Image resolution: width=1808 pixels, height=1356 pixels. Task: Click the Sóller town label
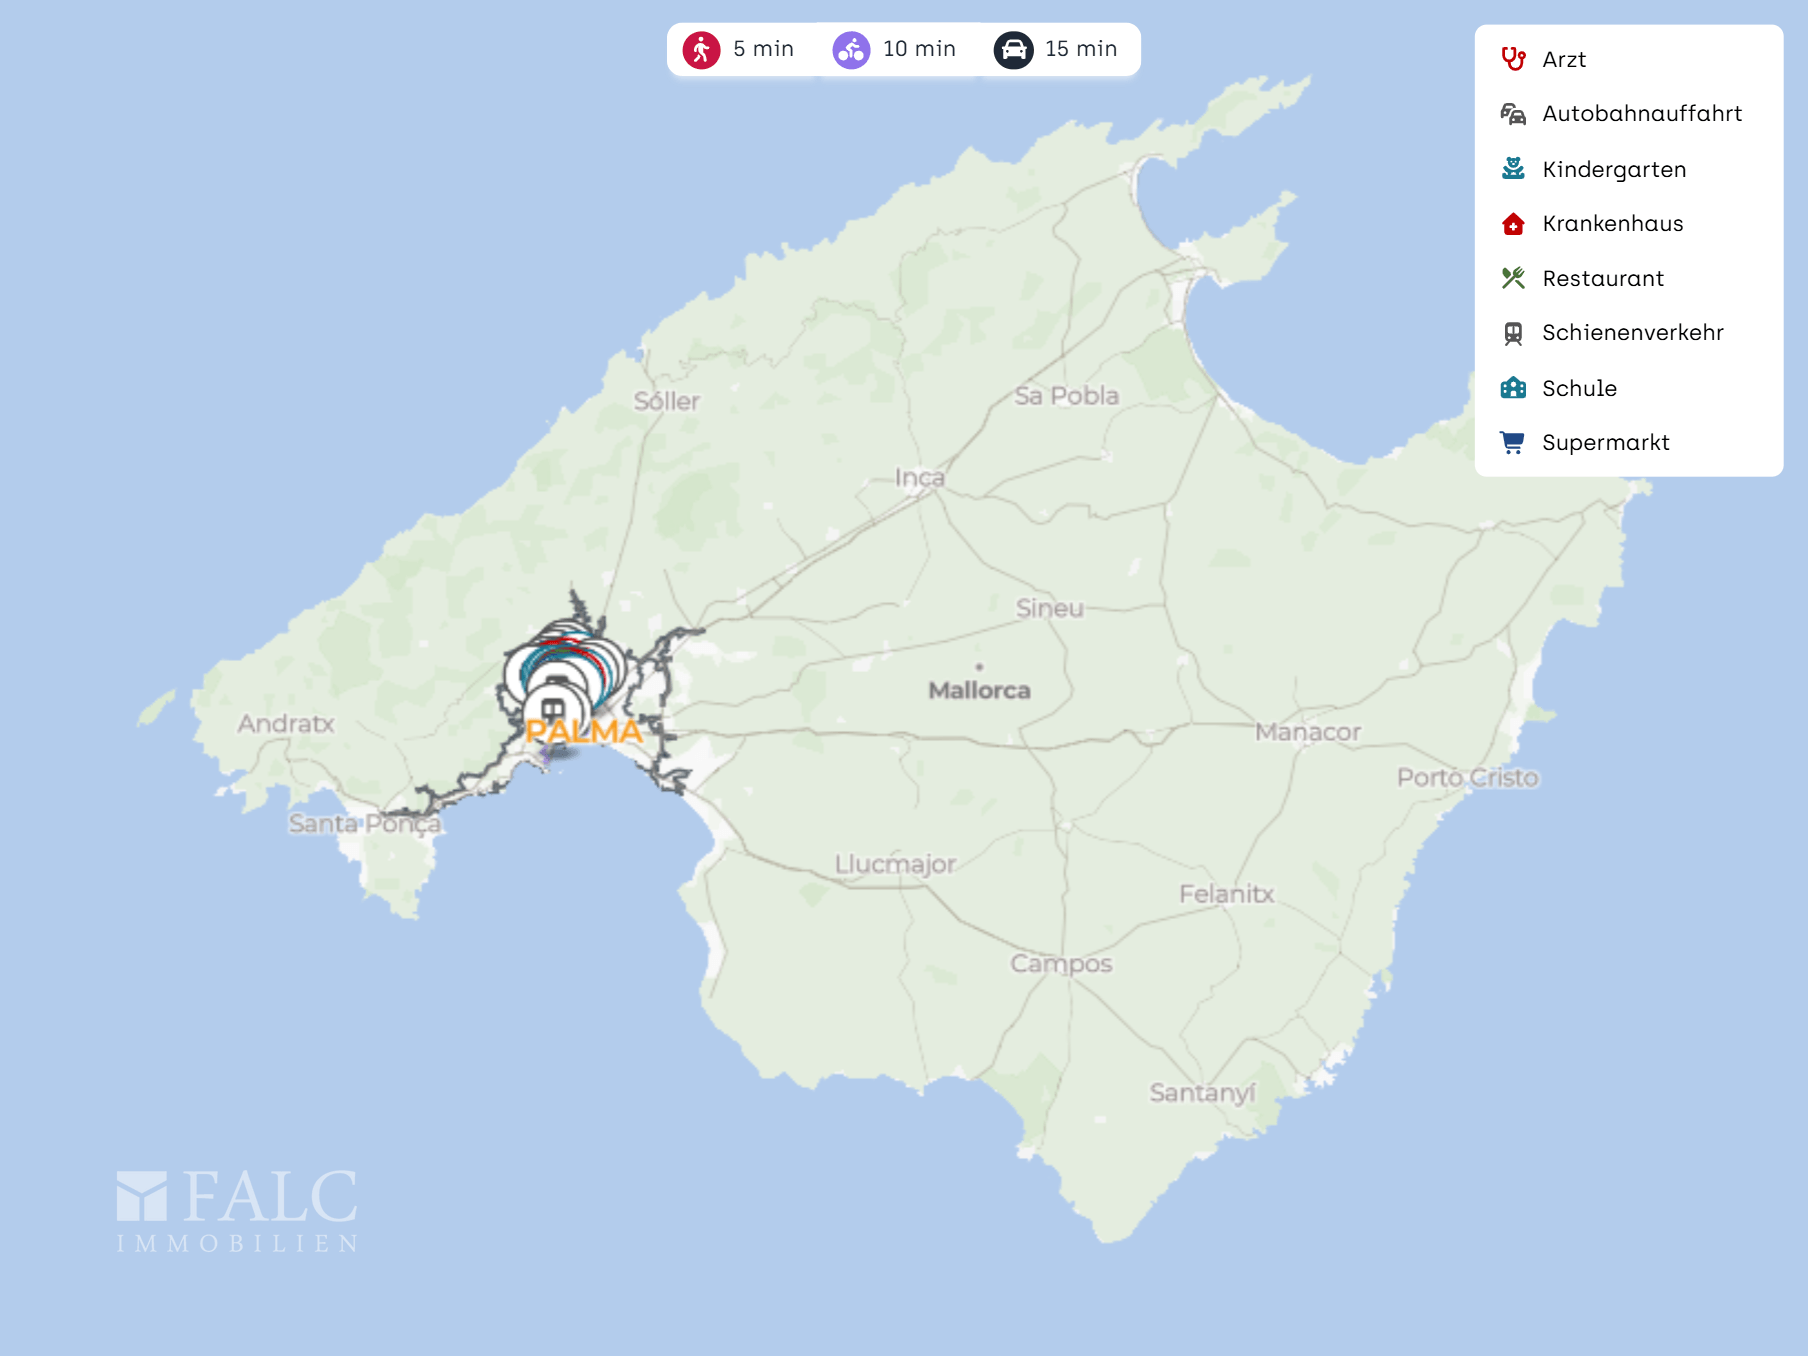[x=666, y=401]
